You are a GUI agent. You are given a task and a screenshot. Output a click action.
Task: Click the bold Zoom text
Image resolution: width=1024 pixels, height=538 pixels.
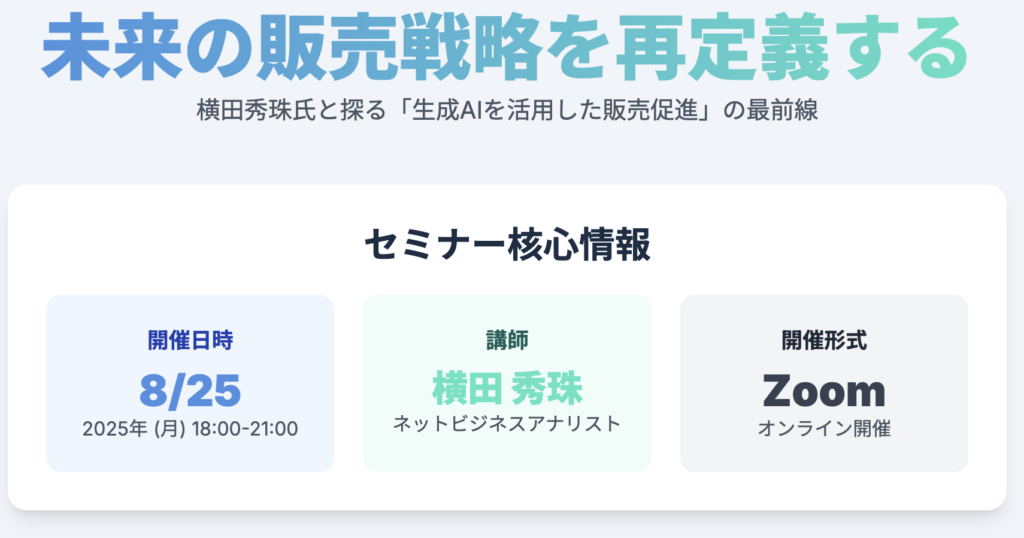(x=824, y=390)
